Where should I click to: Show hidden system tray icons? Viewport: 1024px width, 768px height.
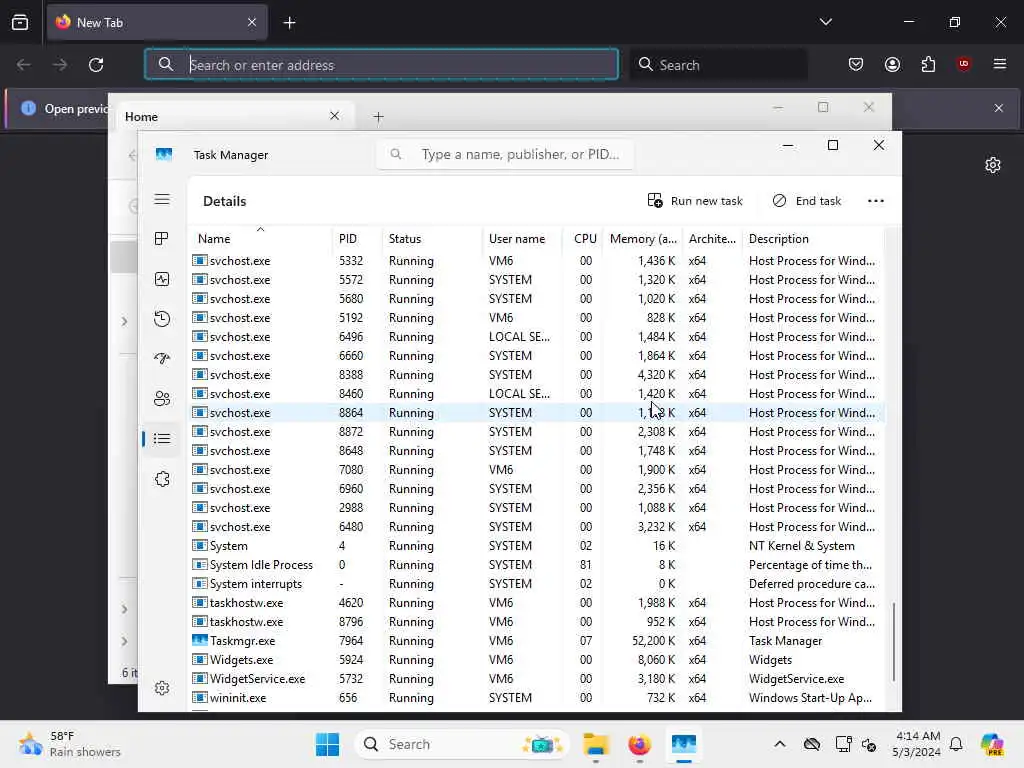[780, 744]
